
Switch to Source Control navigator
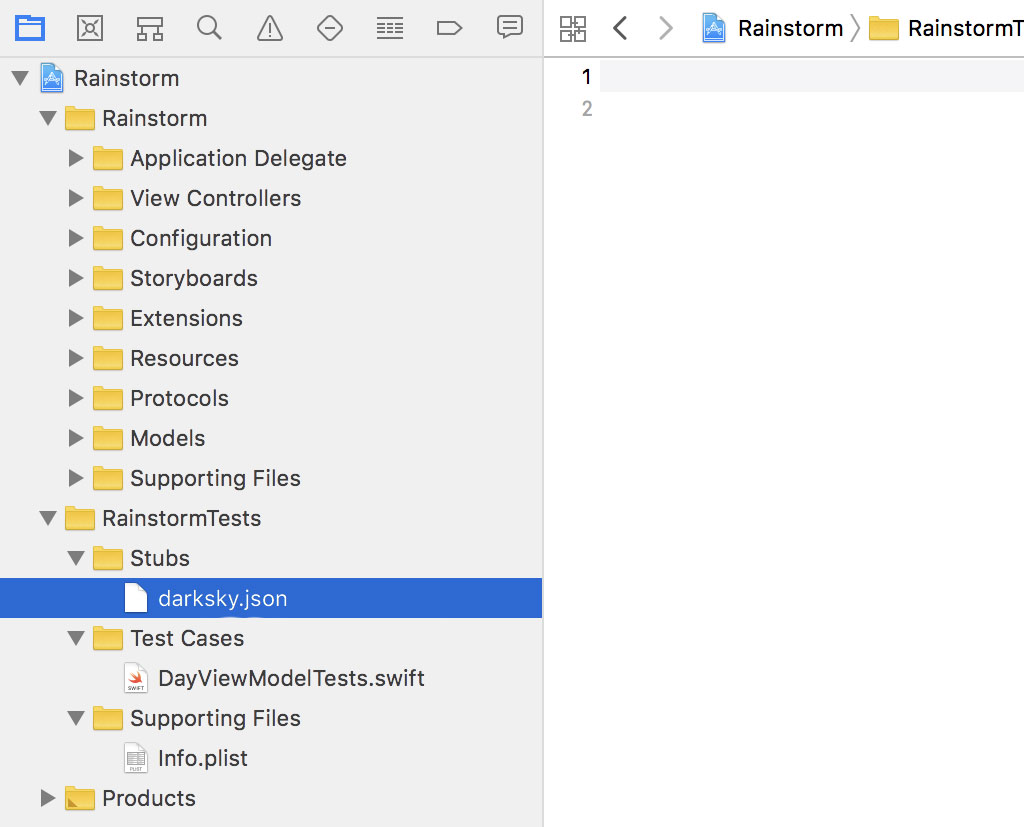[90, 28]
